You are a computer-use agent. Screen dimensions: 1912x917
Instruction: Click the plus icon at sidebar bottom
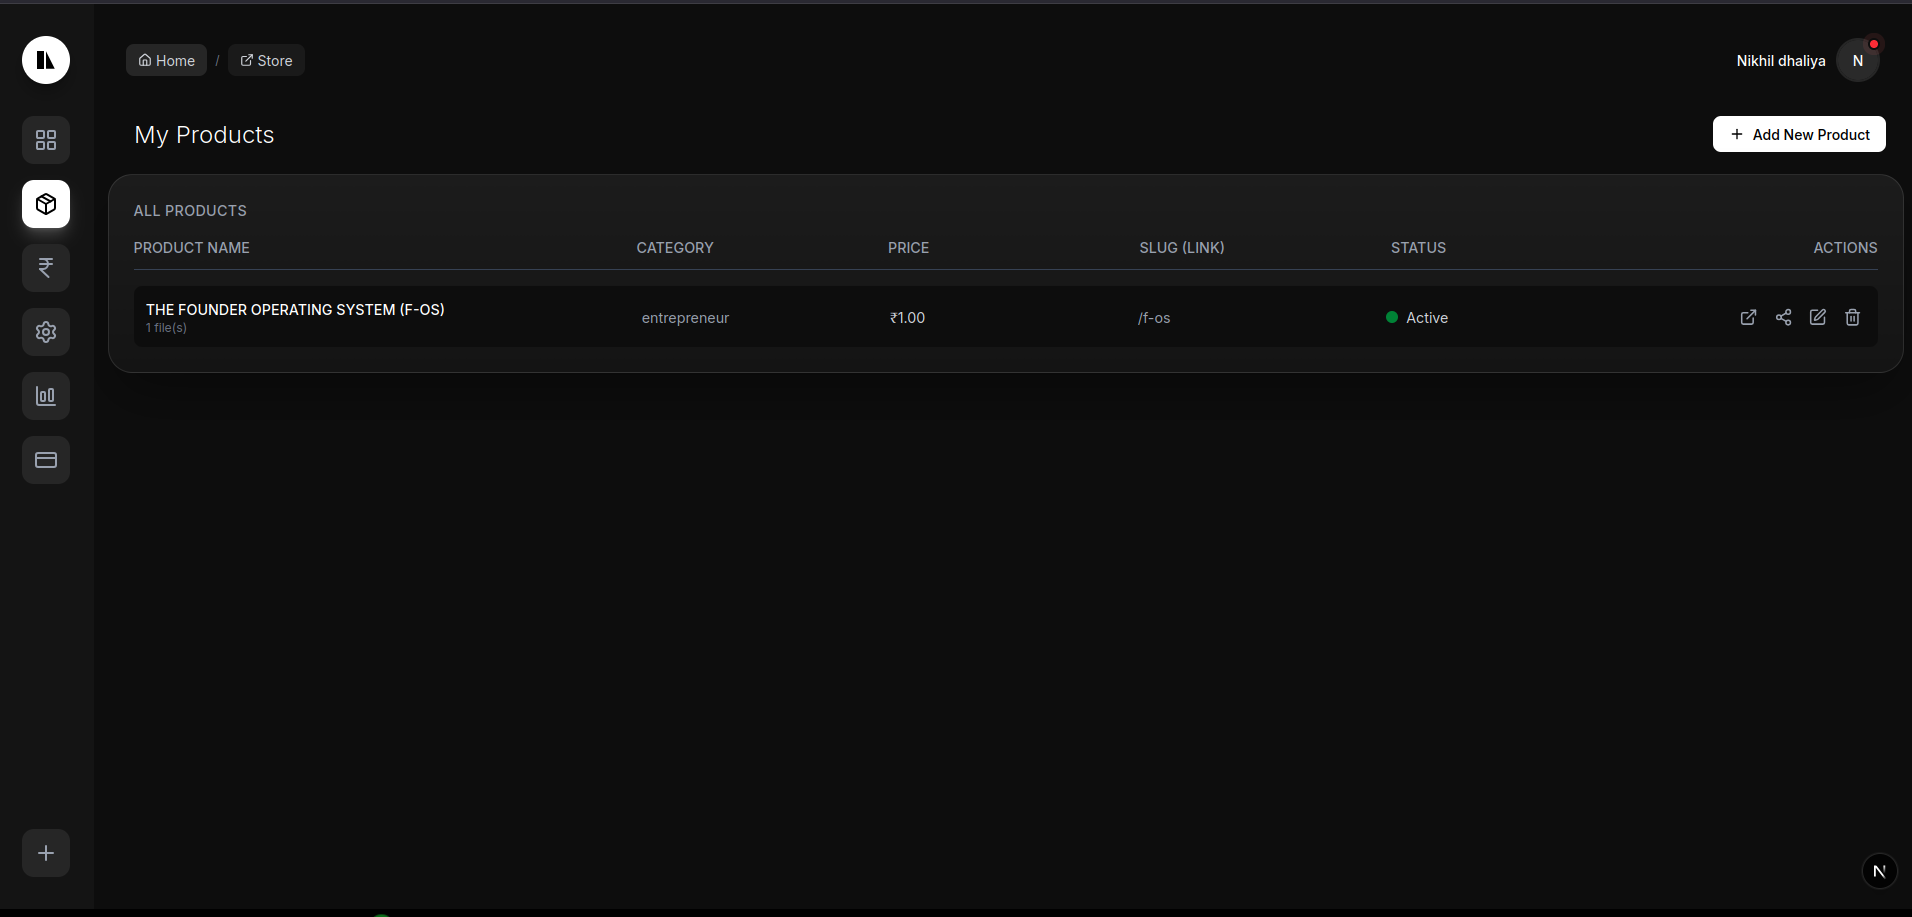coord(45,853)
